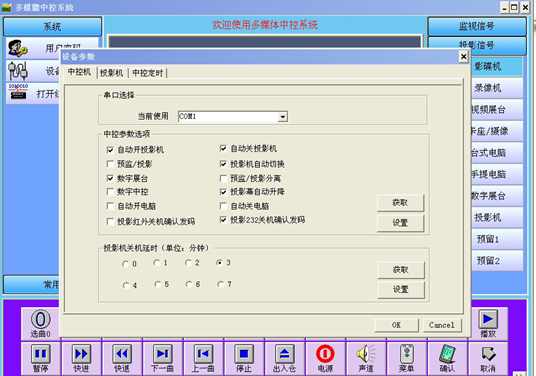Viewport: 536px width, 376px height.
Task: Toggle 预监/投影 checkbox
Action: pyautogui.click(x=110, y=164)
